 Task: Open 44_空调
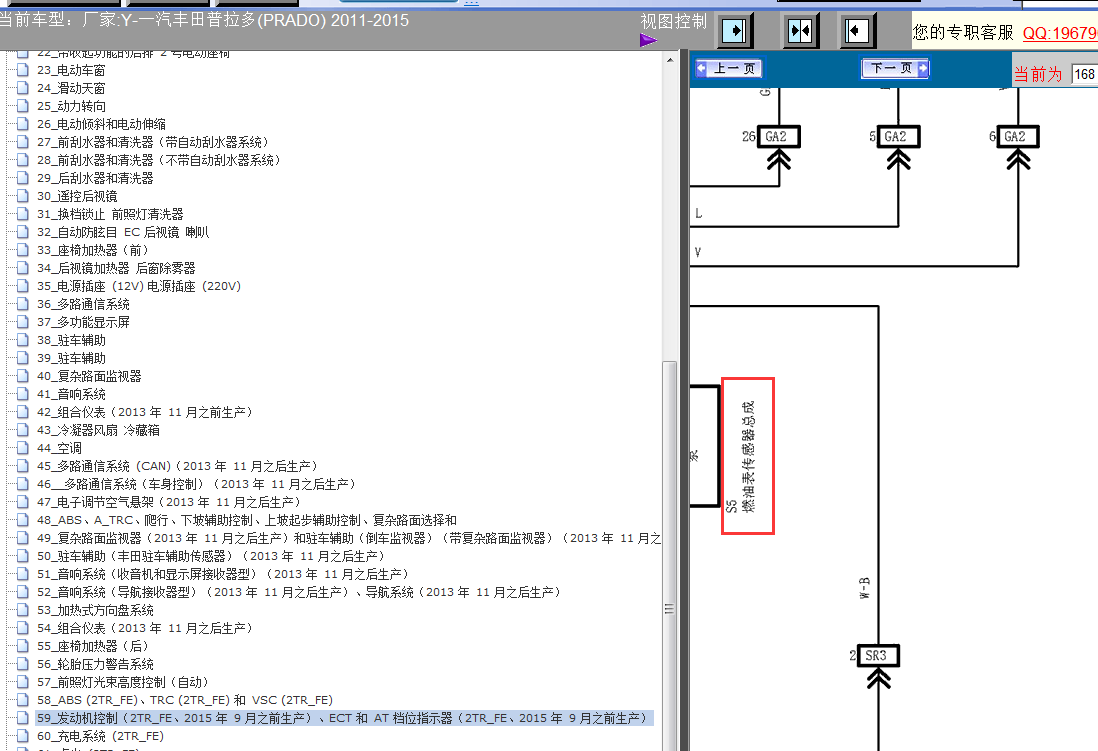pos(60,448)
